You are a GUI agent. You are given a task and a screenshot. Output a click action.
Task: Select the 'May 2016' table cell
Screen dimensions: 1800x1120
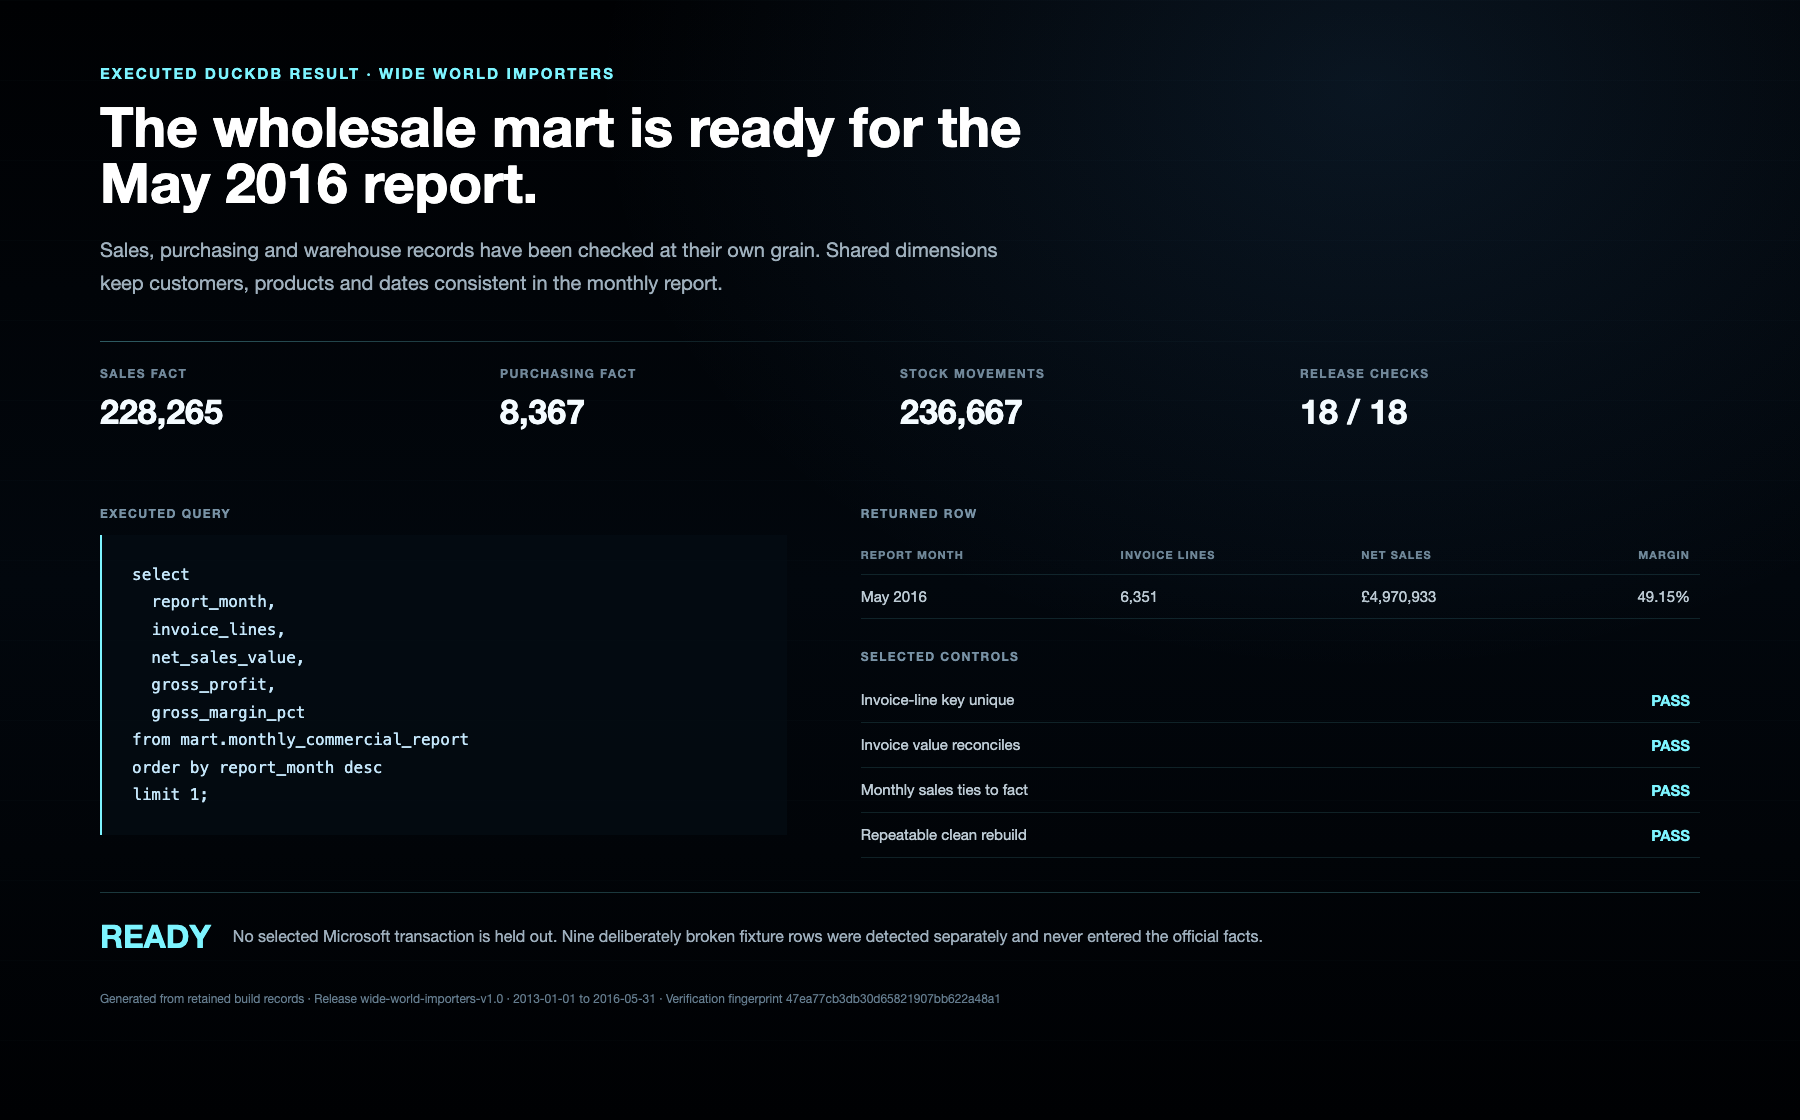[894, 597]
